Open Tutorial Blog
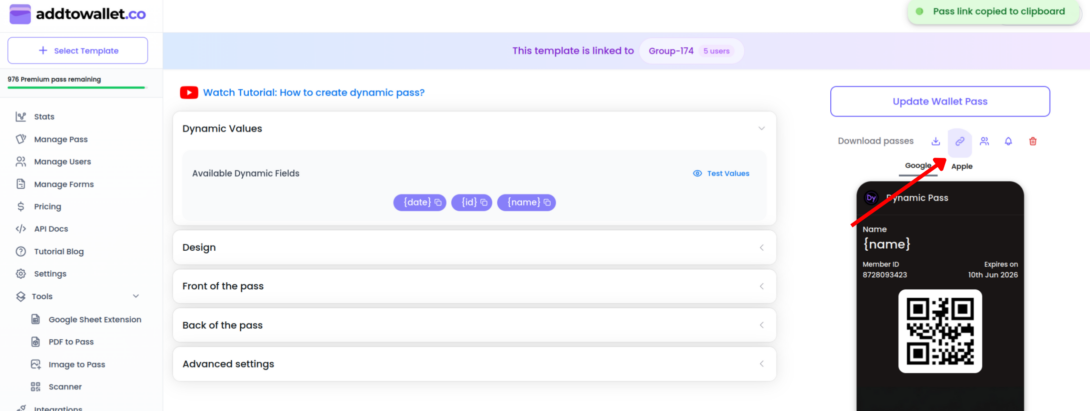Screen dimensions: 1090x411 [58, 252]
